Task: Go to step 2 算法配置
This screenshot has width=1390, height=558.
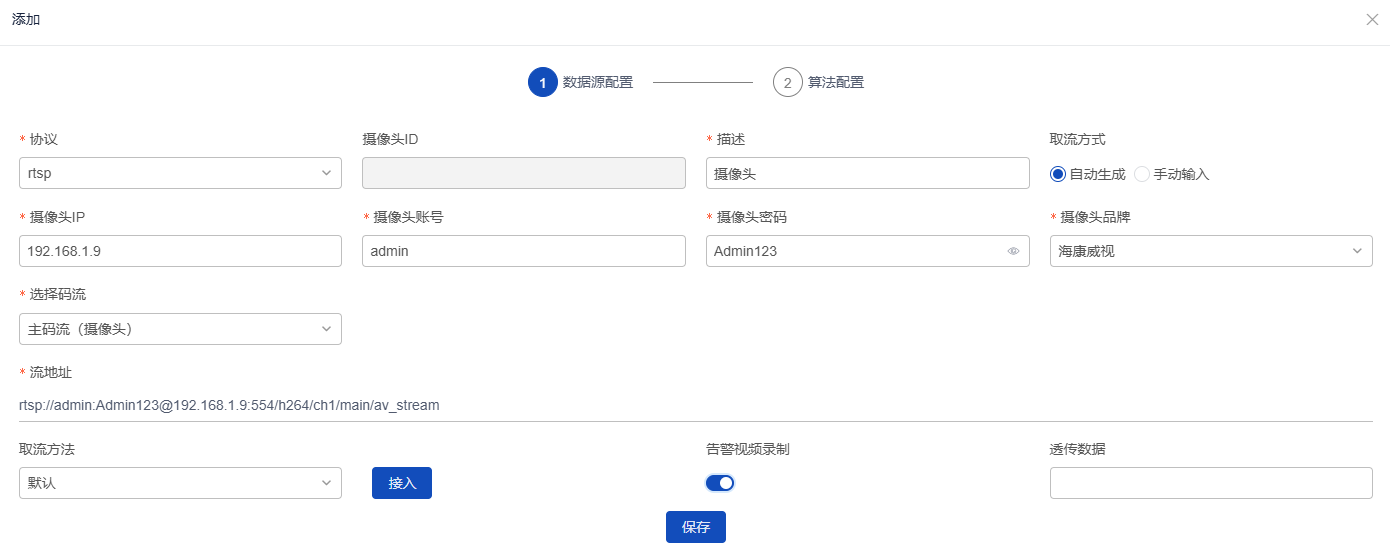Action: coord(818,83)
